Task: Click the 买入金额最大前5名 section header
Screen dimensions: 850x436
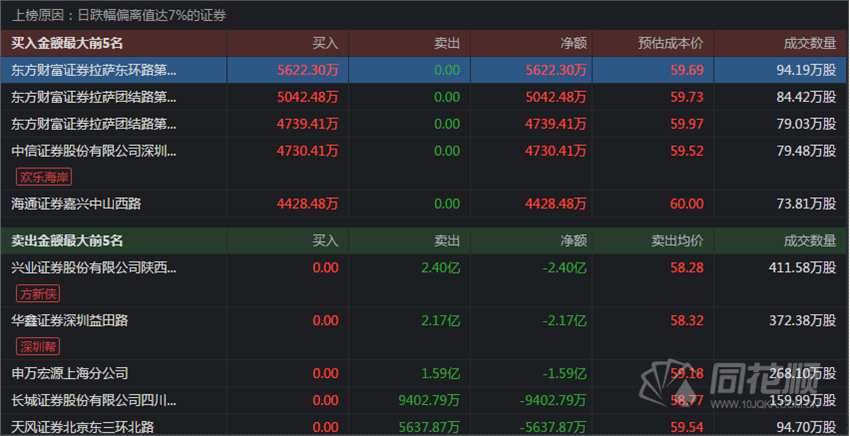Action: pyautogui.click(x=67, y=43)
